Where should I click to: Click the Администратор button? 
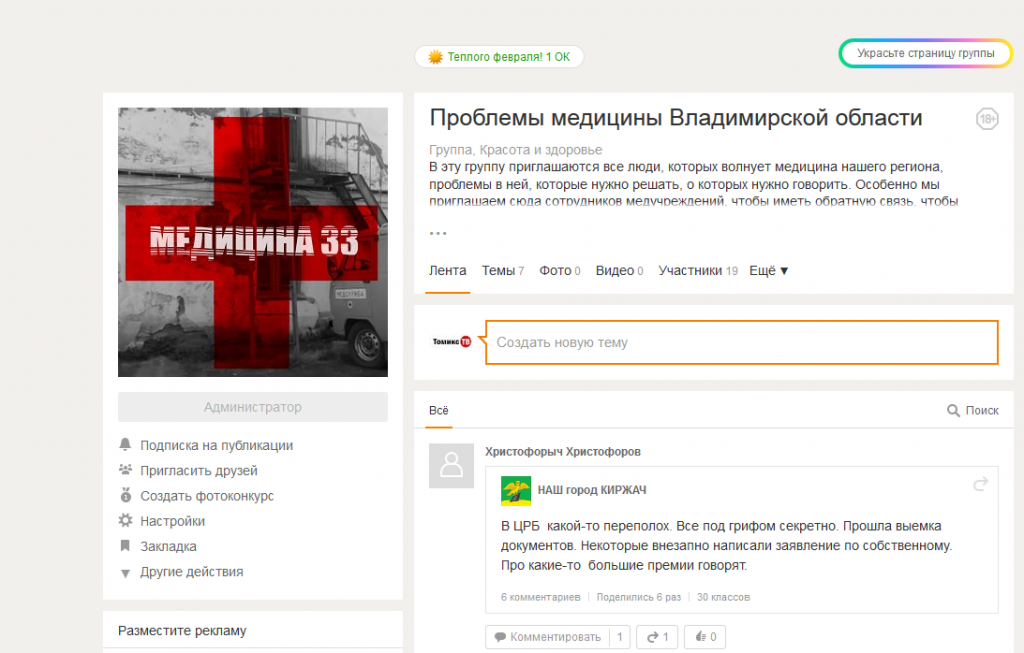point(253,407)
